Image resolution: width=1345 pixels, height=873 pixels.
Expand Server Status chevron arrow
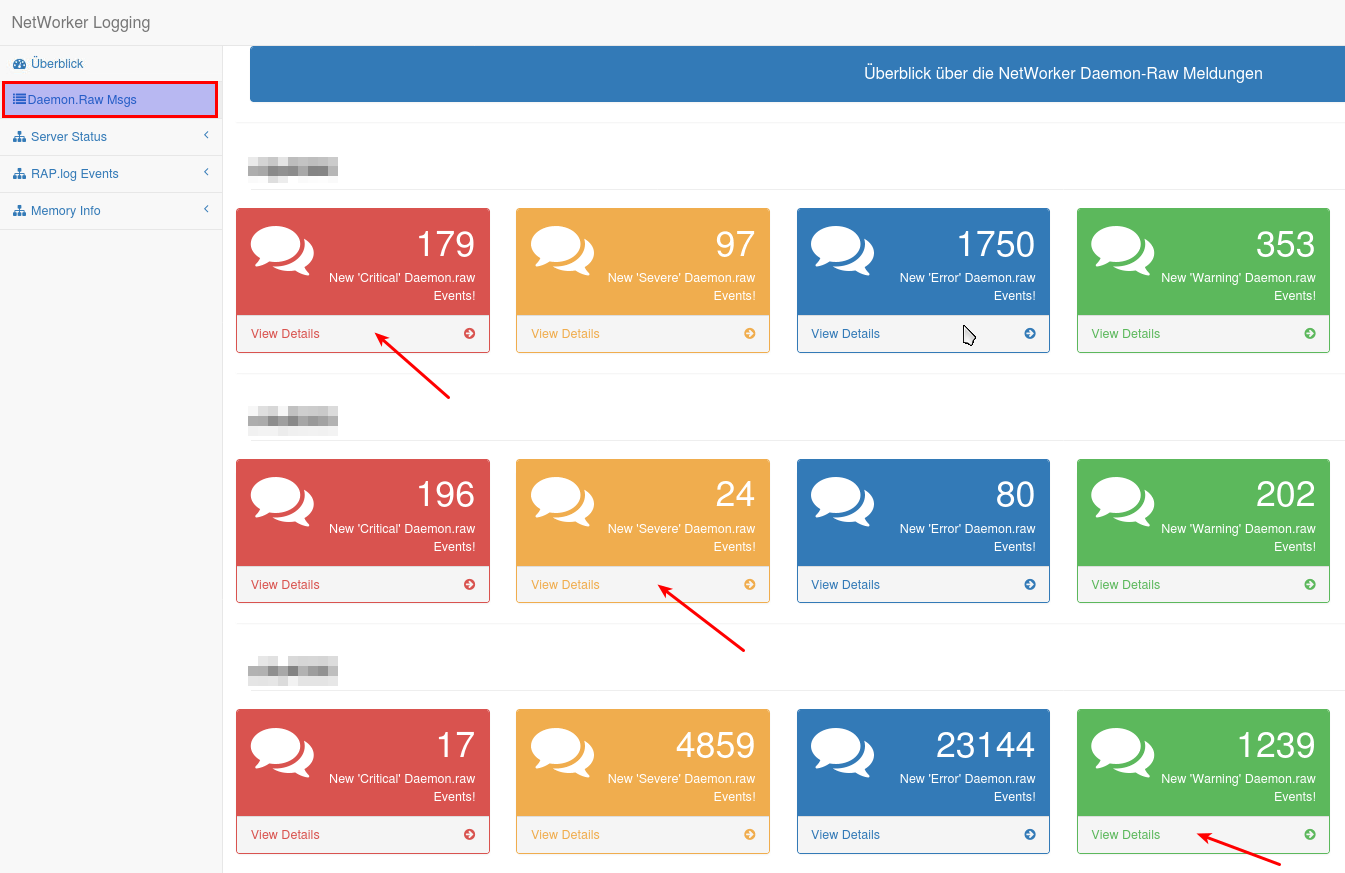point(206,135)
